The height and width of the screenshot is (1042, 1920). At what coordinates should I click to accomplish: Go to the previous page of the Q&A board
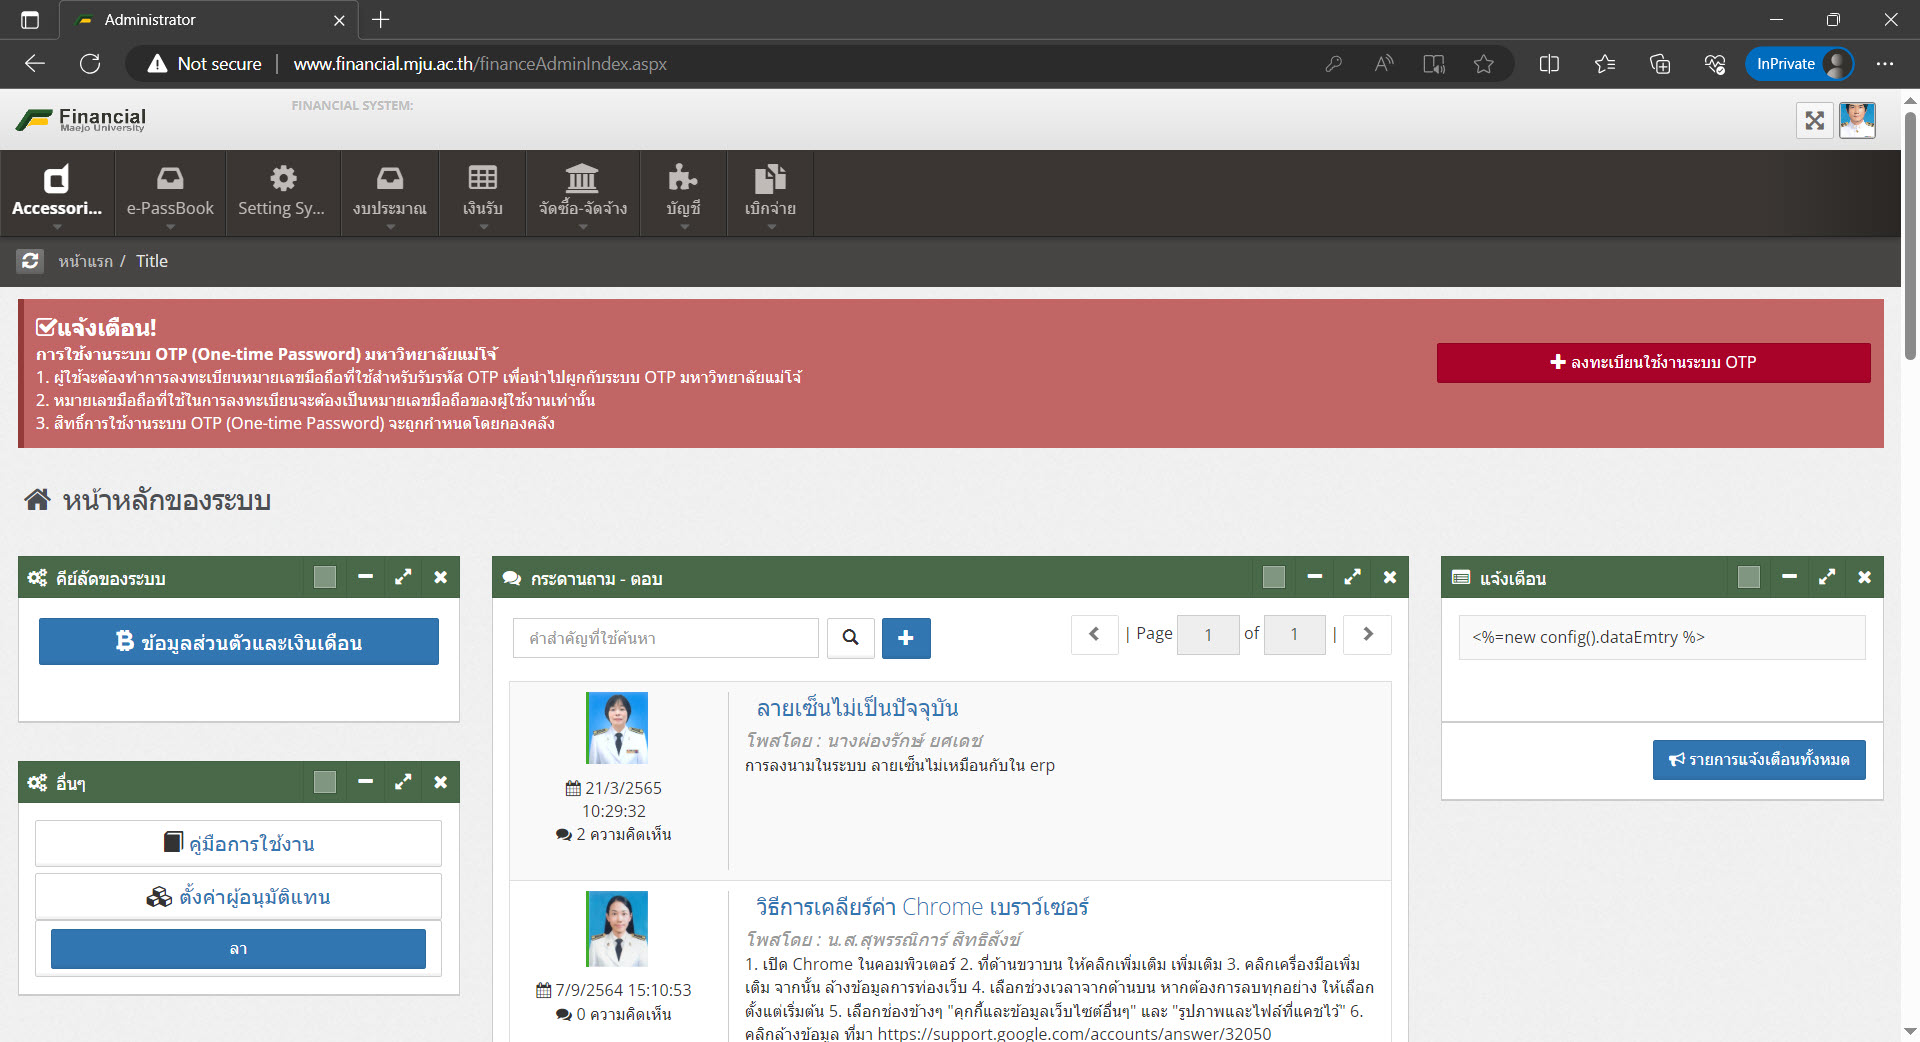click(x=1094, y=634)
